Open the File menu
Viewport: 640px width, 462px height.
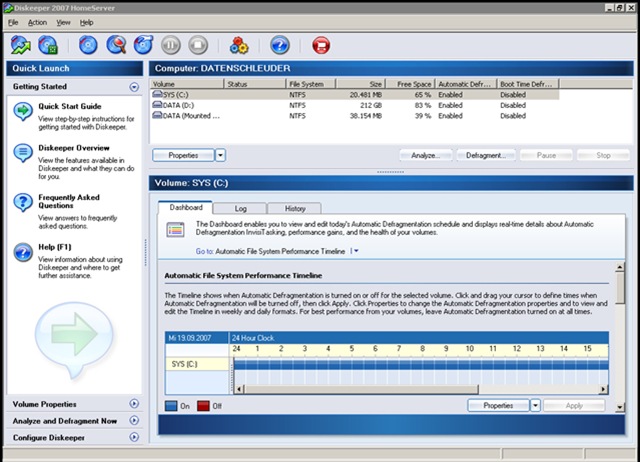[13, 22]
